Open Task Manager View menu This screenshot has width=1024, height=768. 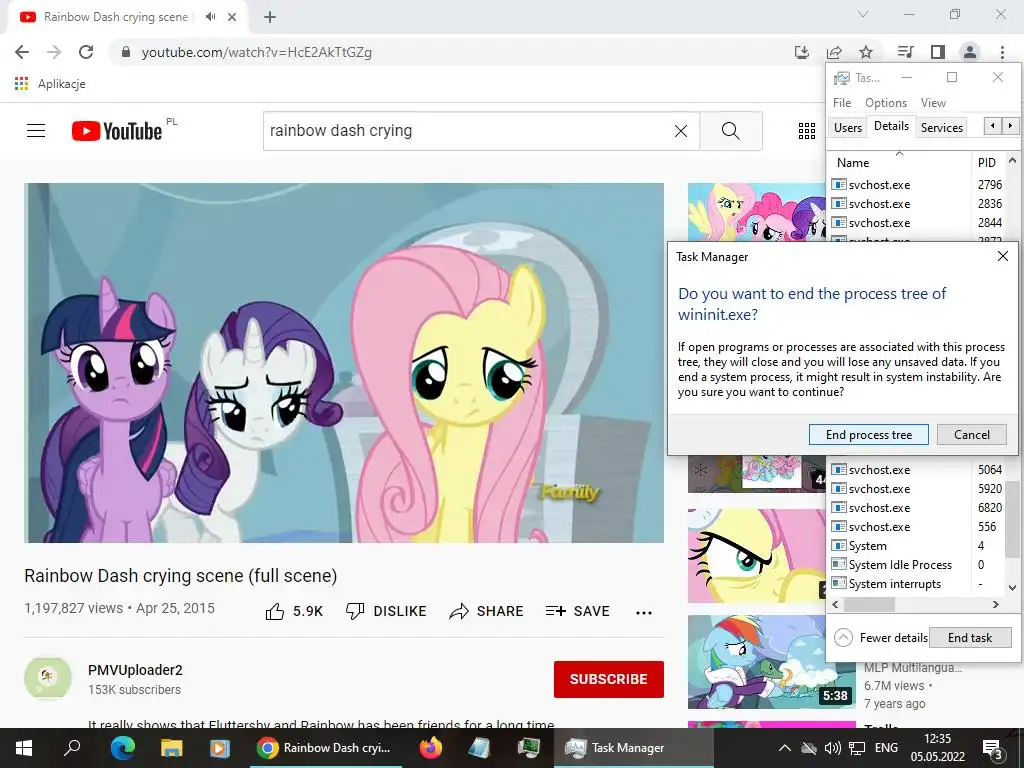933,103
